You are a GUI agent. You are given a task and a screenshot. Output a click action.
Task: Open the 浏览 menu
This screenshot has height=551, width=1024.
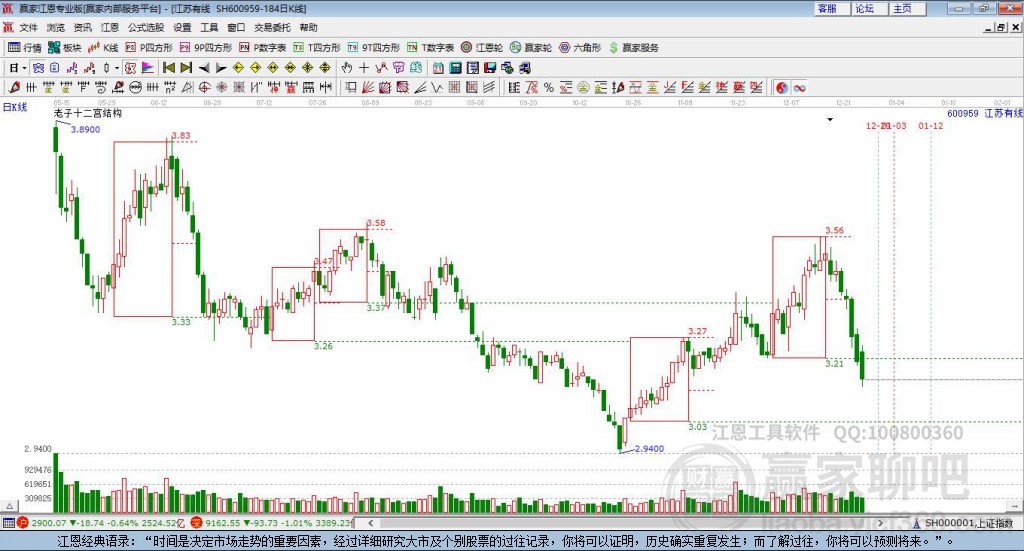coord(56,27)
